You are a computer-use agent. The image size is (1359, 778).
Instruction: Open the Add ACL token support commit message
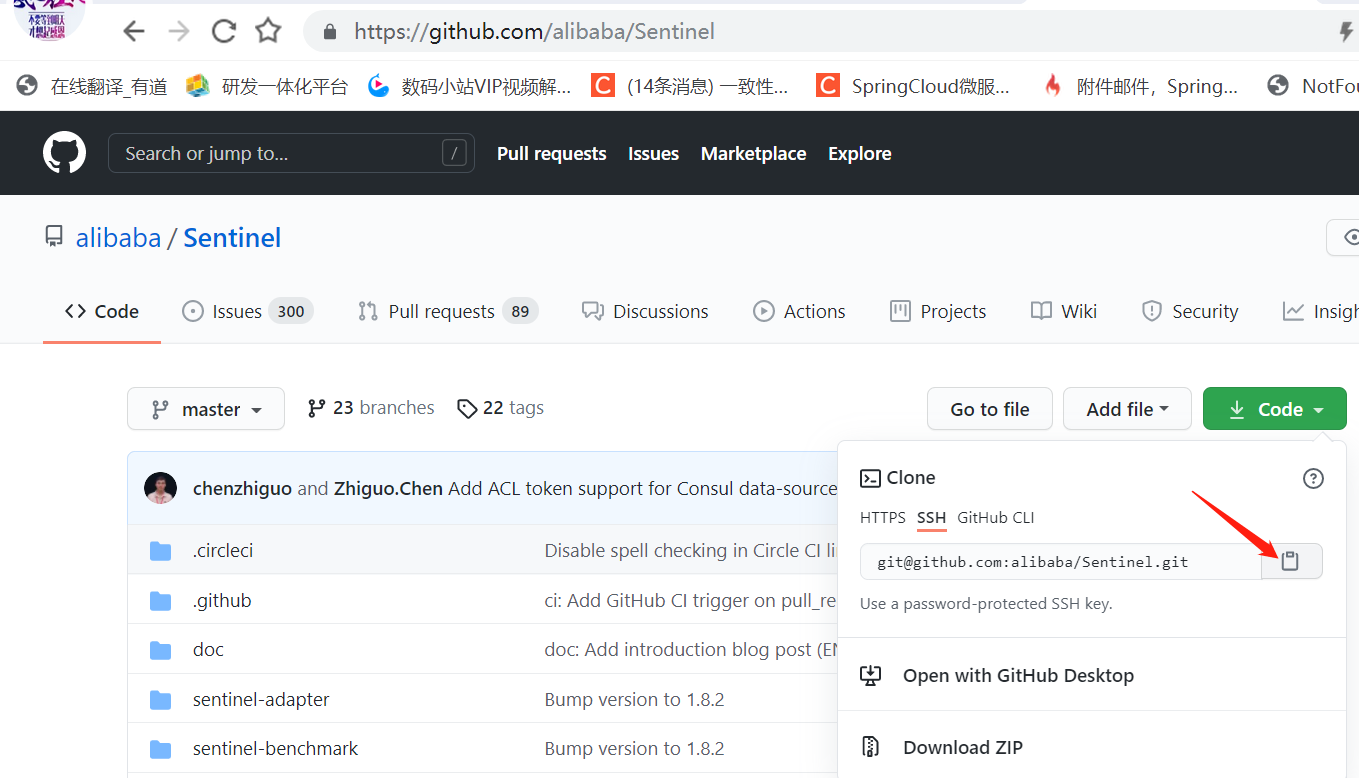click(643, 489)
